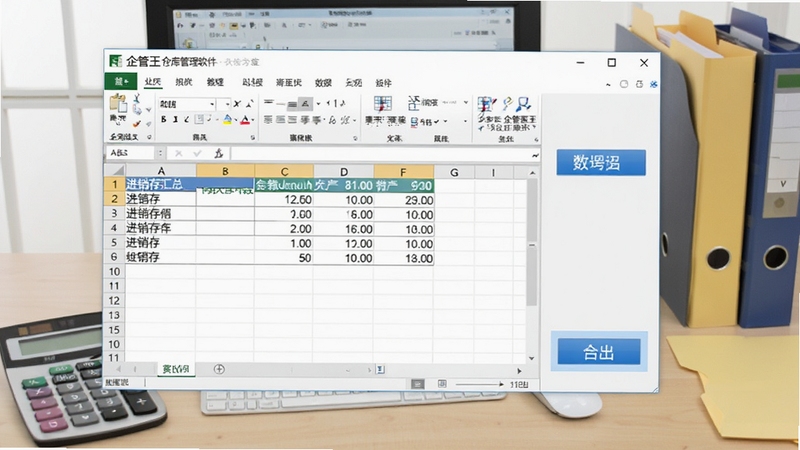This screenshot has width=800, height=450.
Task: Select column C header
Action: pos(284,171)
